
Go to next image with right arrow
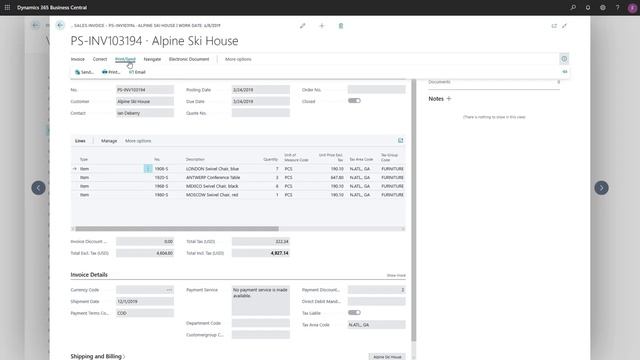tap(601, 188)
